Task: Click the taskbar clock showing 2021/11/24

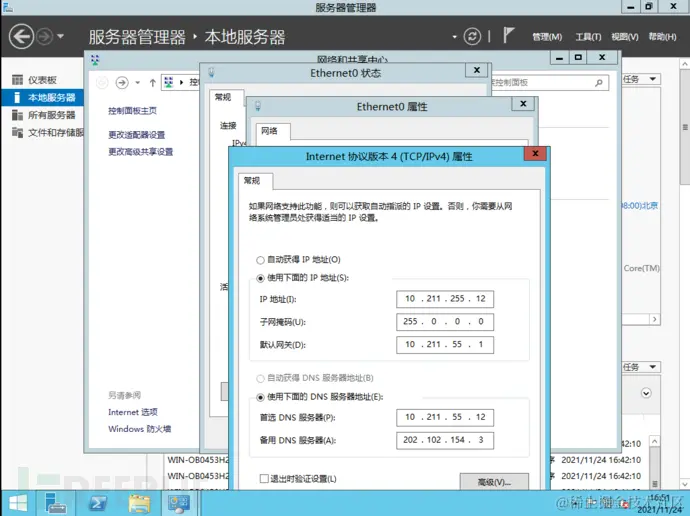Action: coord(659,504)
